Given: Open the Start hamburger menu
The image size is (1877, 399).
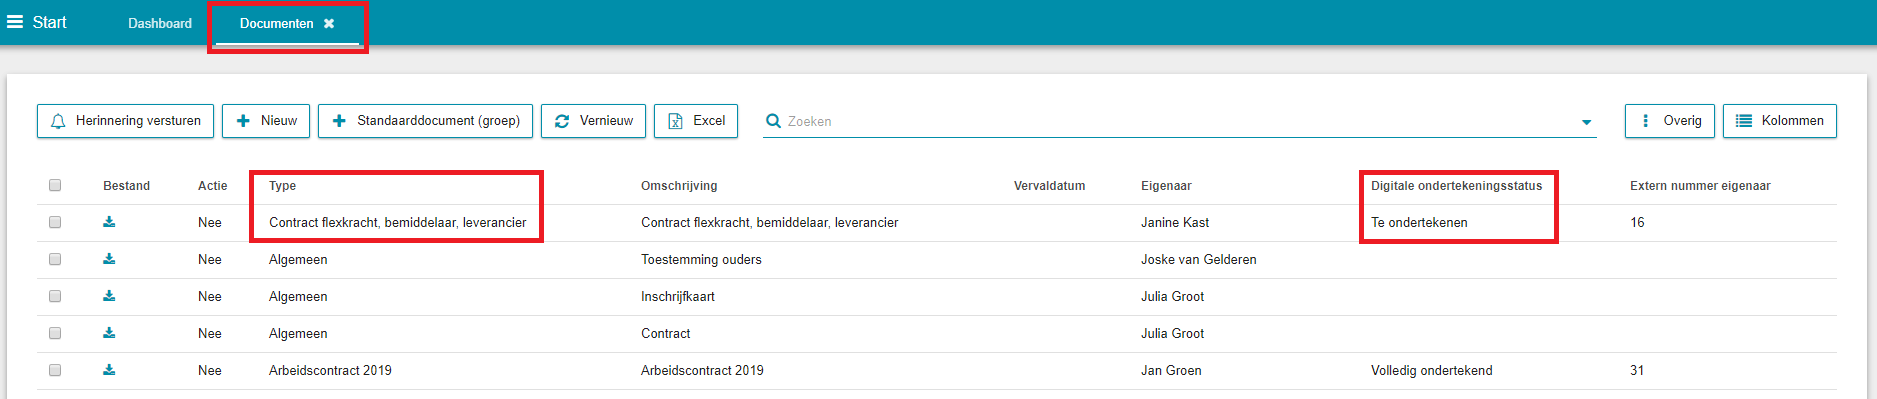Looking at the screenshot, I should 15,22.
